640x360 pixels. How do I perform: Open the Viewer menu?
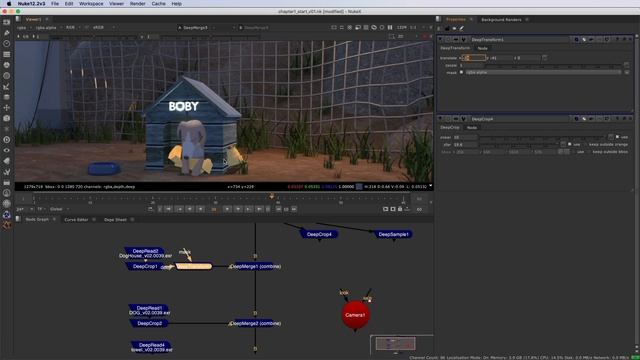pos(116,4)
